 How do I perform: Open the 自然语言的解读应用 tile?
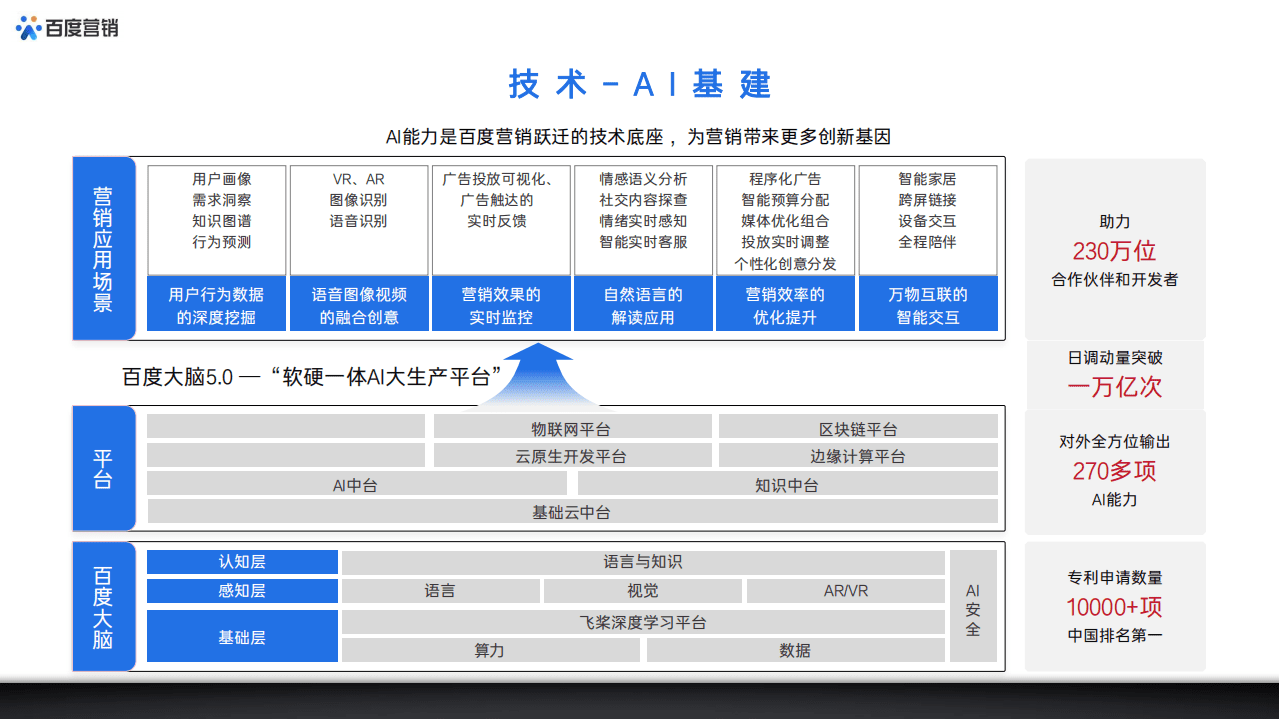pyautogui.click(x=643, y=301)
